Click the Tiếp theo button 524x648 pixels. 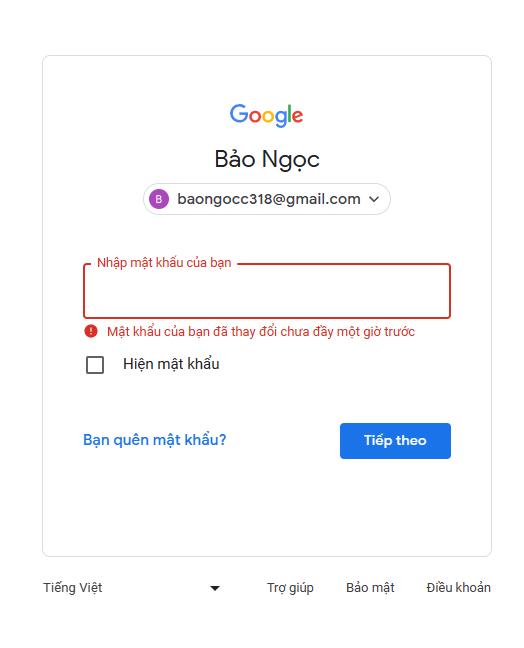395,441
